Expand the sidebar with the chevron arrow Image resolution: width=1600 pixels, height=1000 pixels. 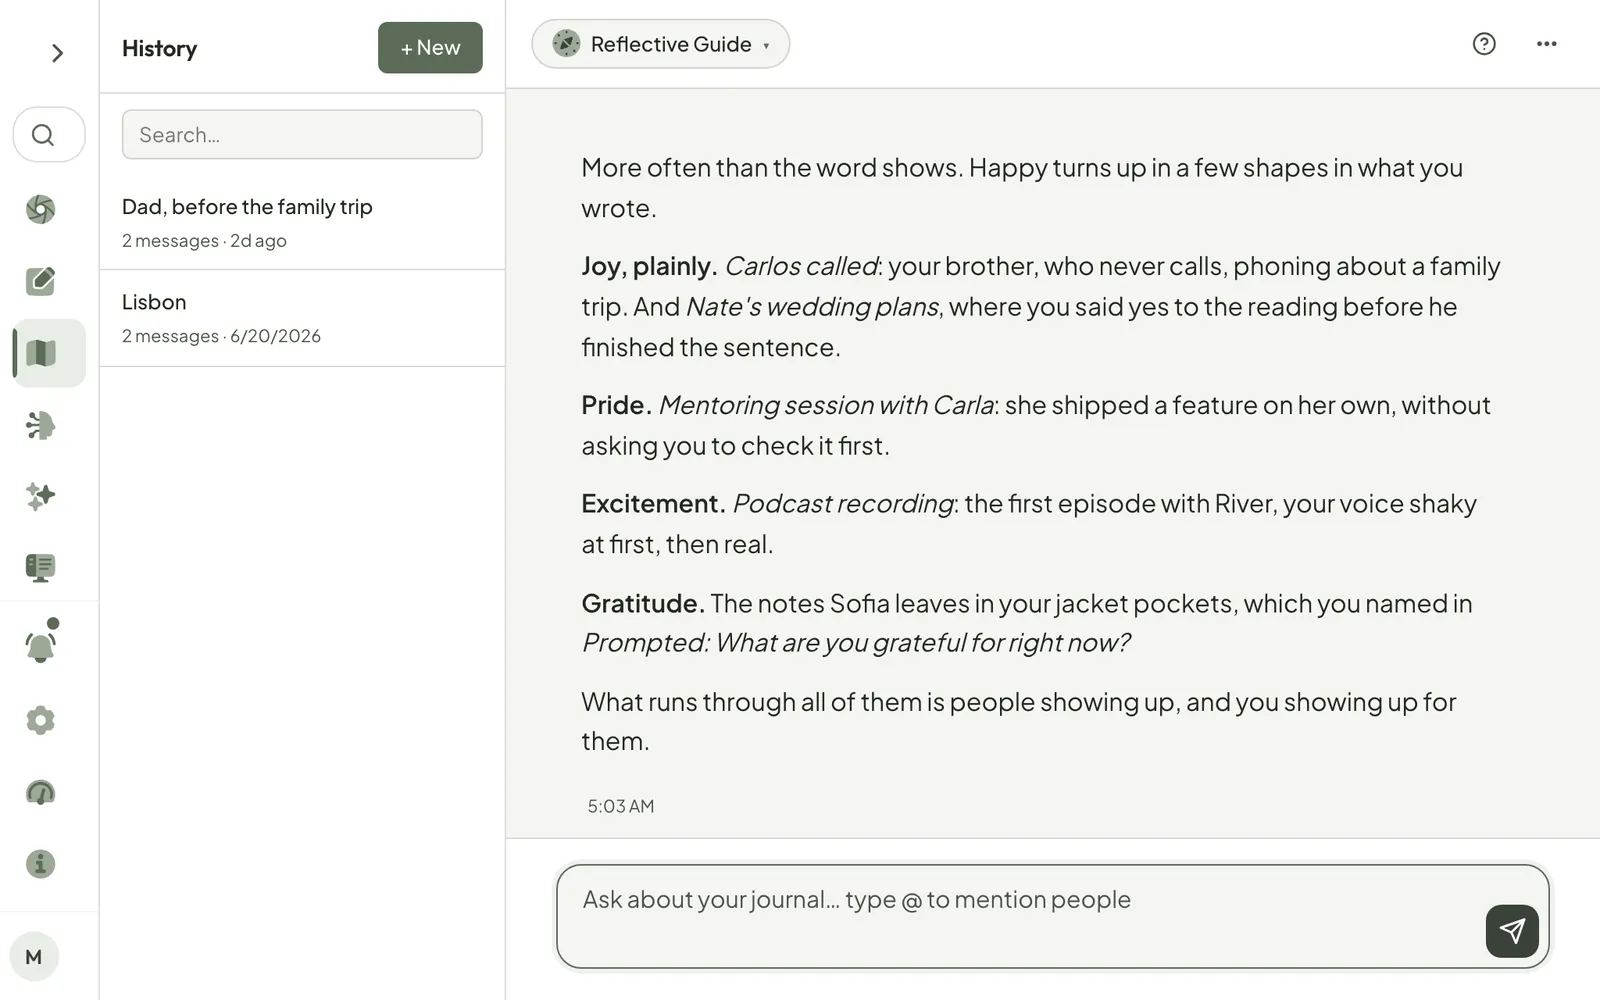click(x=57, y=53)
